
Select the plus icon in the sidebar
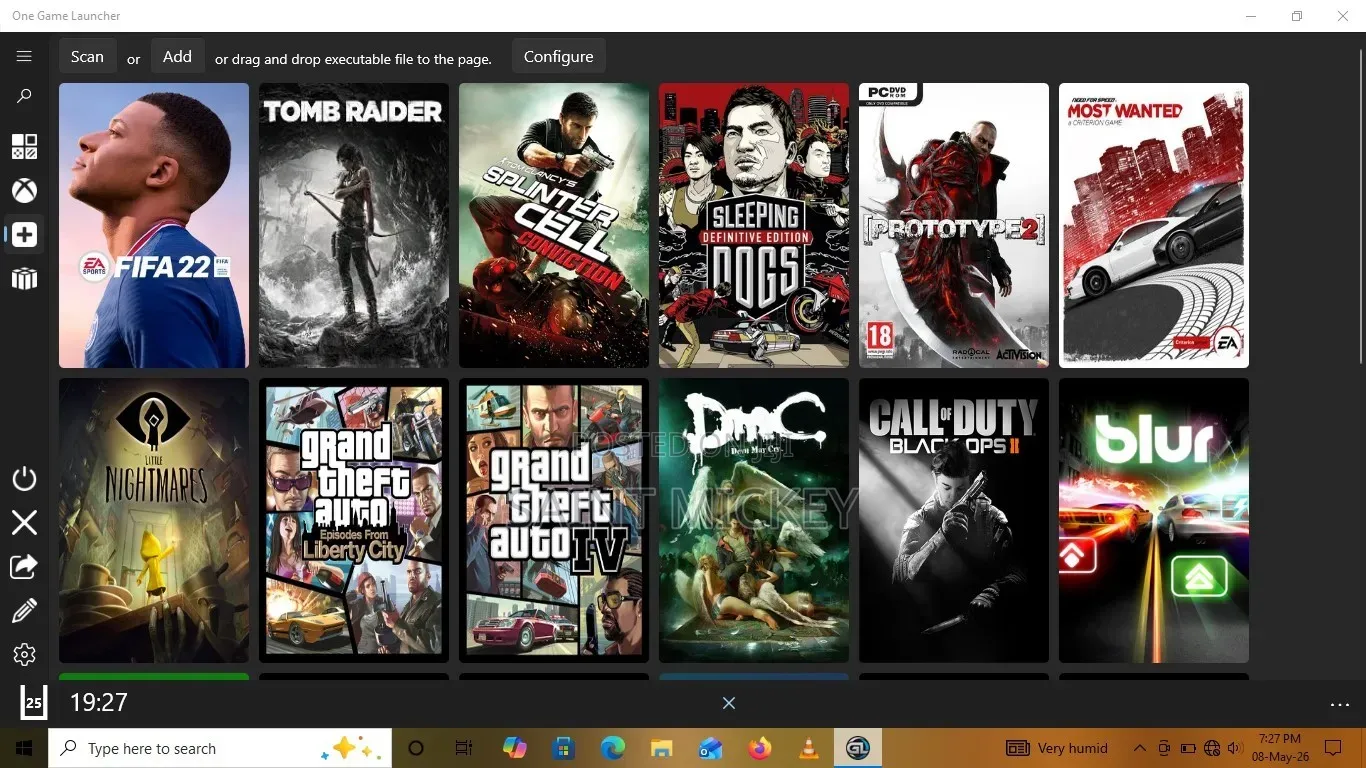click(x=24, y=235)
